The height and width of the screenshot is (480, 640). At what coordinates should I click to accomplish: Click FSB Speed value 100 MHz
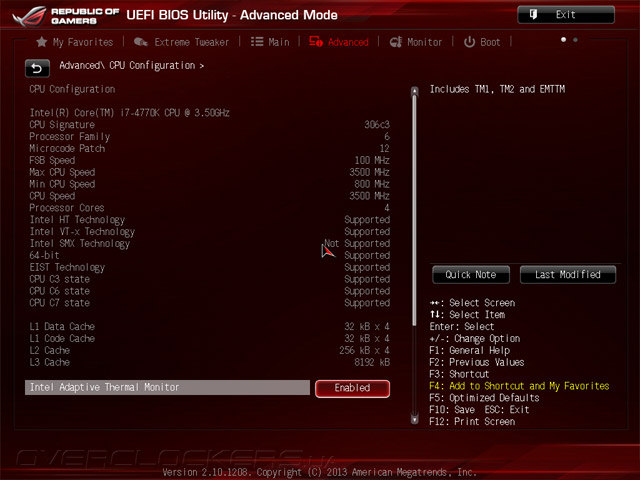[x=372, y=160]
